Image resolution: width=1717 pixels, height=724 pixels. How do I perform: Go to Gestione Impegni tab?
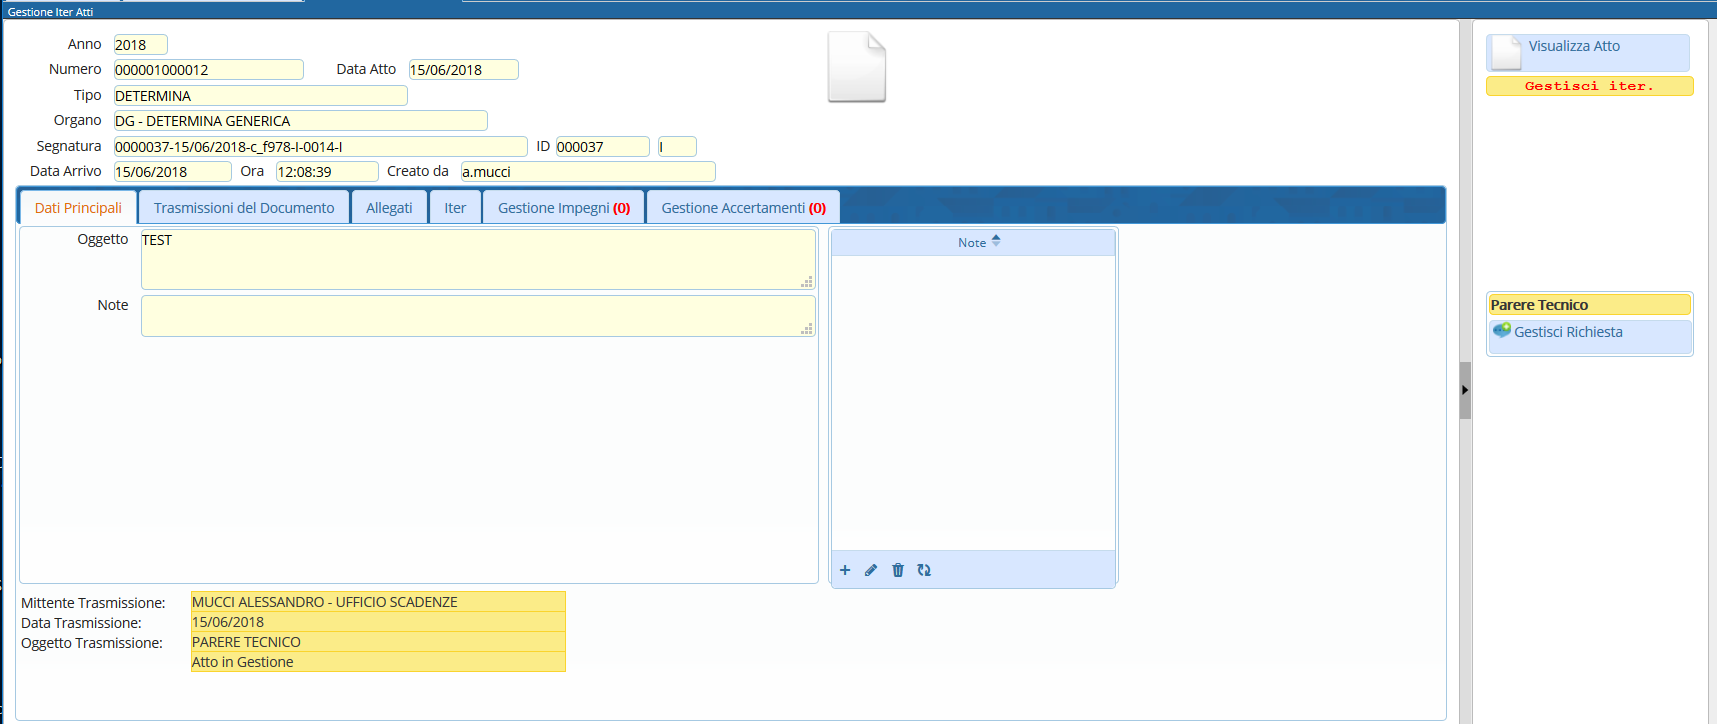pos(564,208)
